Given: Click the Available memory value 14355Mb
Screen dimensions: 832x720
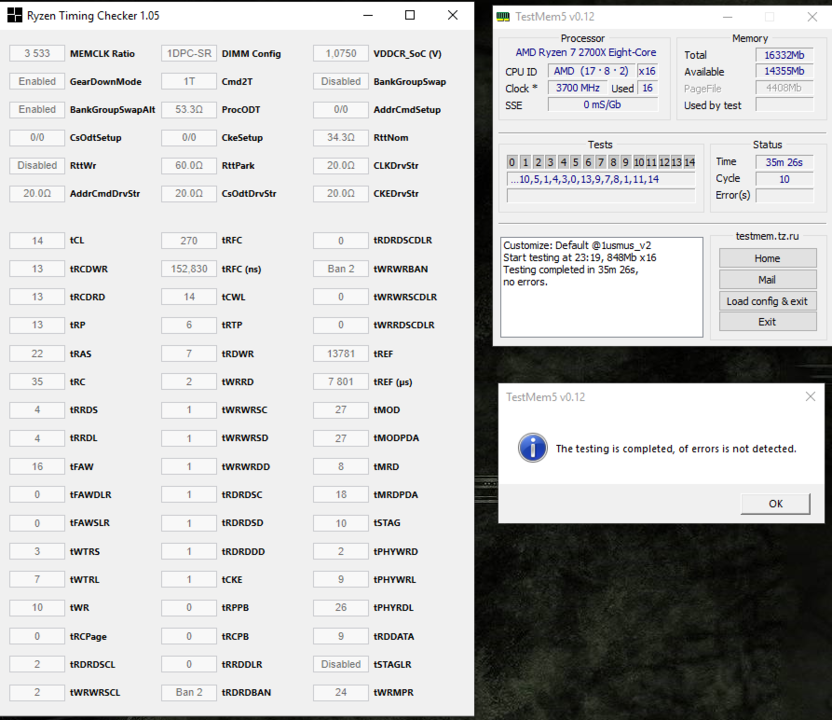Looking at the screenshot, I should 784,71.
